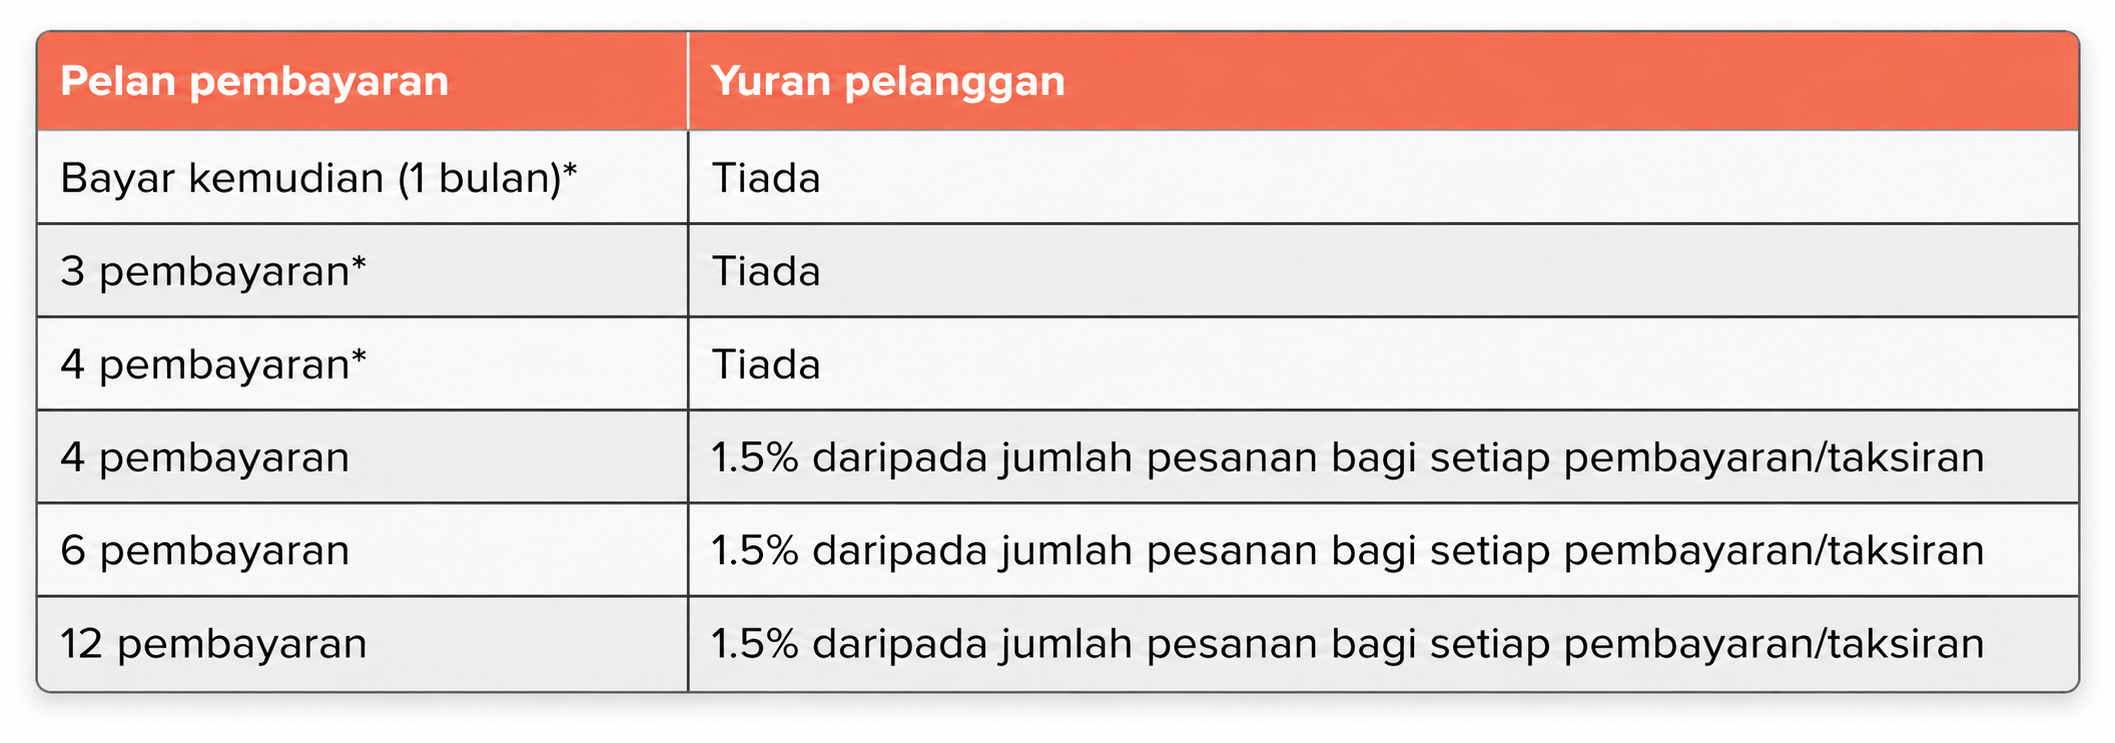2115x743 pixels.
Task: Click the 1.5% fee text for 4 pembayaran
Action: tap(1347, 458)
